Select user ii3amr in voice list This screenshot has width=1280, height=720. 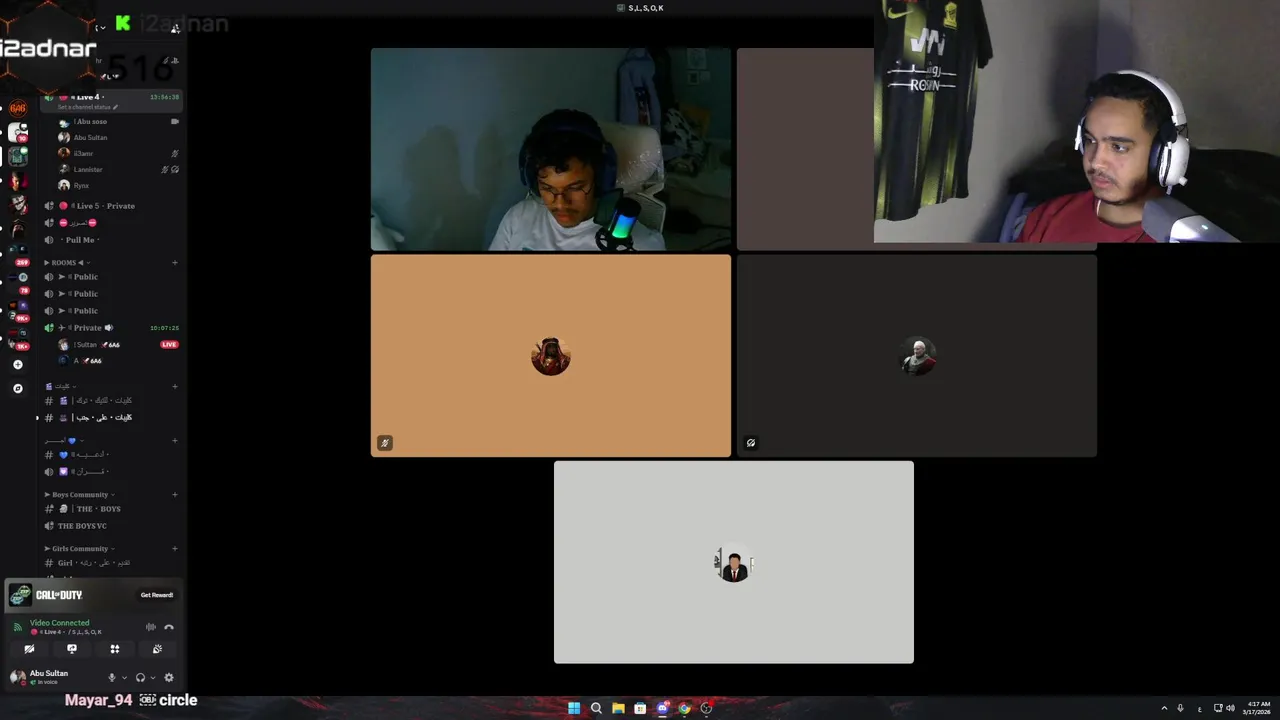[118, 154]
